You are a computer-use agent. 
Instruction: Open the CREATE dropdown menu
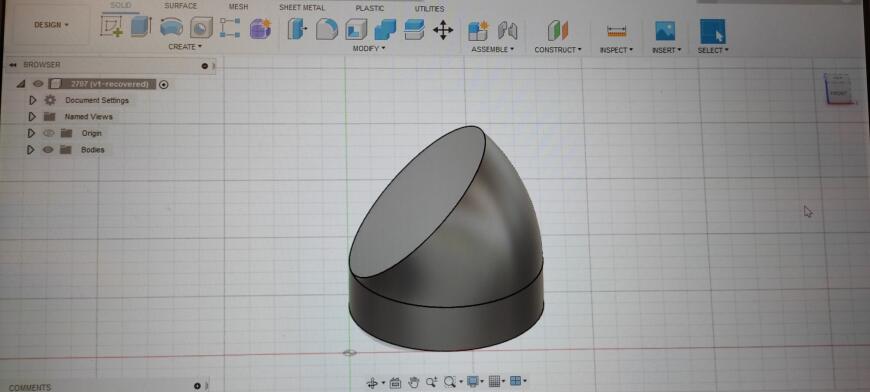point(185,47)
